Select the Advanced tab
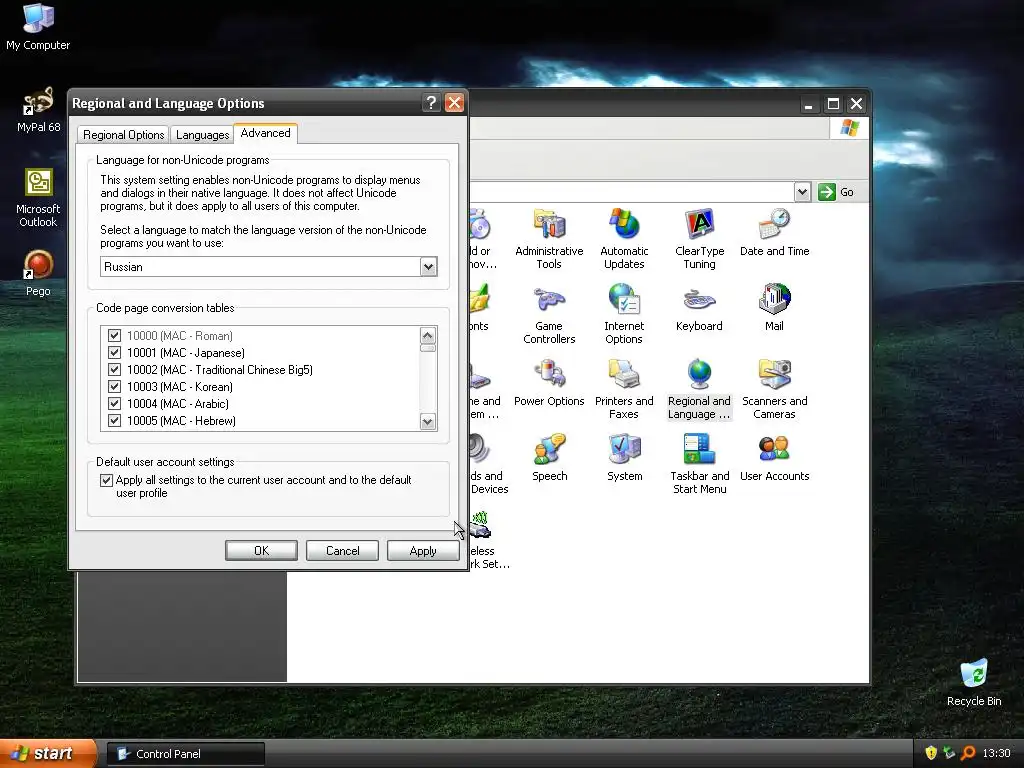1024x768 pixels. point(265,133)
